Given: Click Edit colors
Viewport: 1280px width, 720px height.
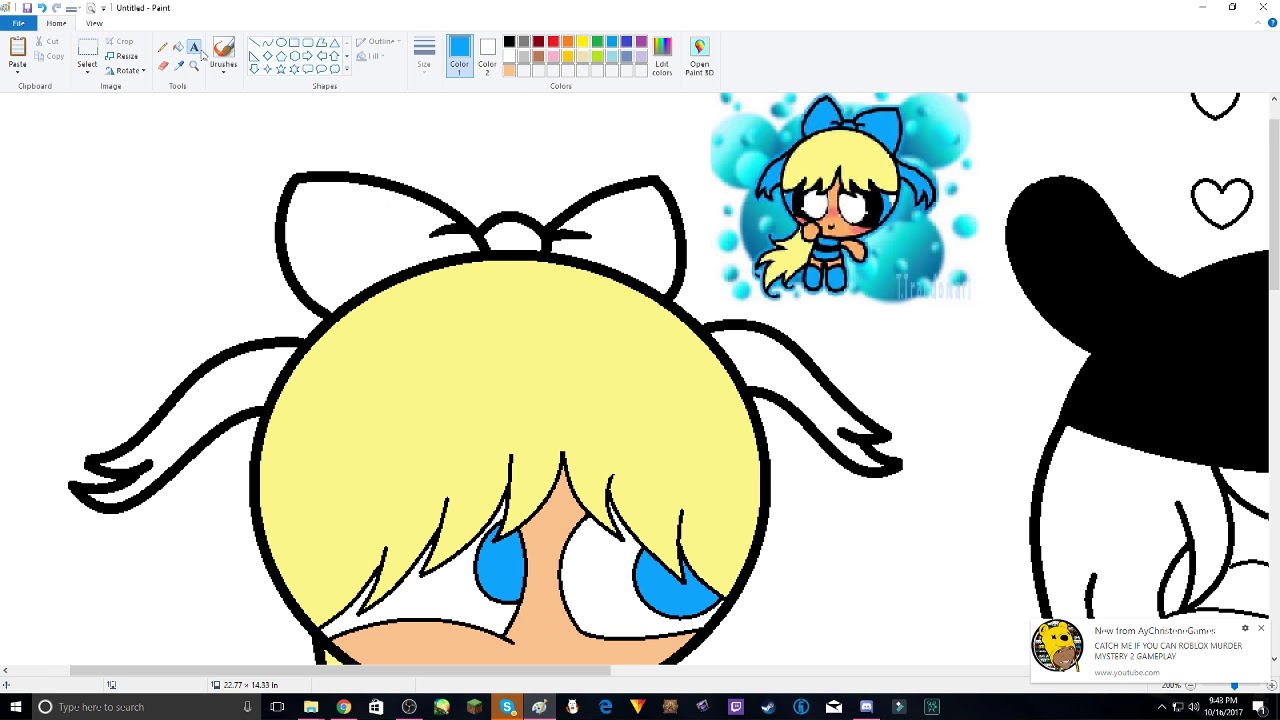Looking at the screenshot, I should click(662, 56).
